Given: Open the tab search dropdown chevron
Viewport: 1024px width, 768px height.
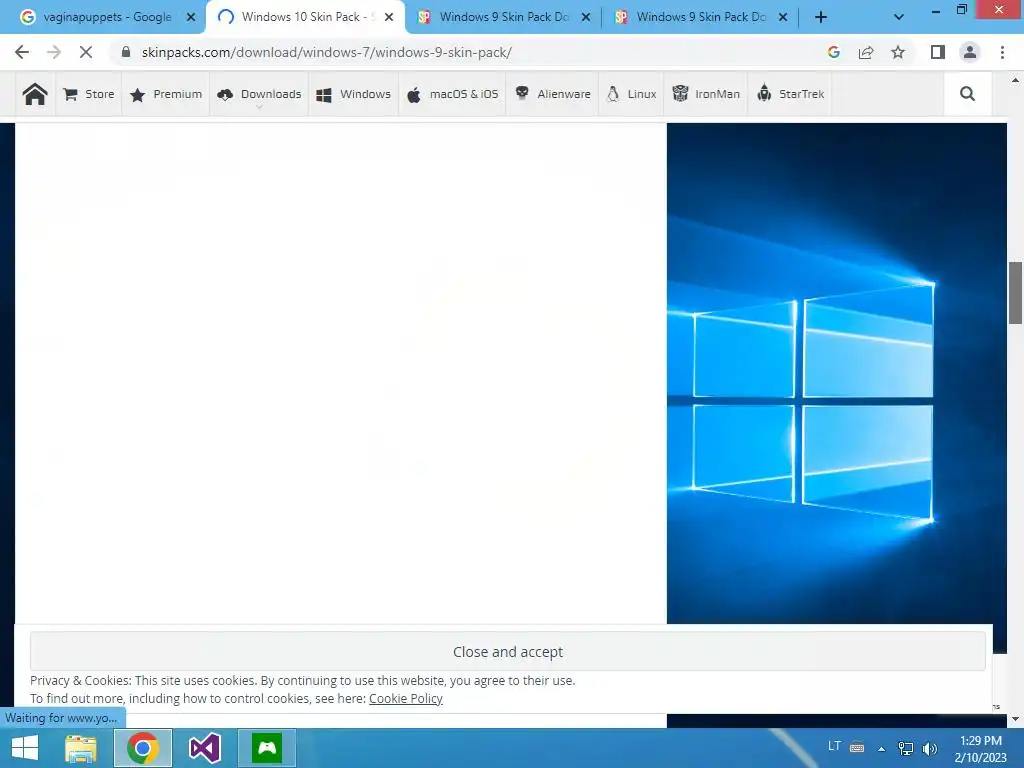Looking at the screenshot, I should (899, 17).
